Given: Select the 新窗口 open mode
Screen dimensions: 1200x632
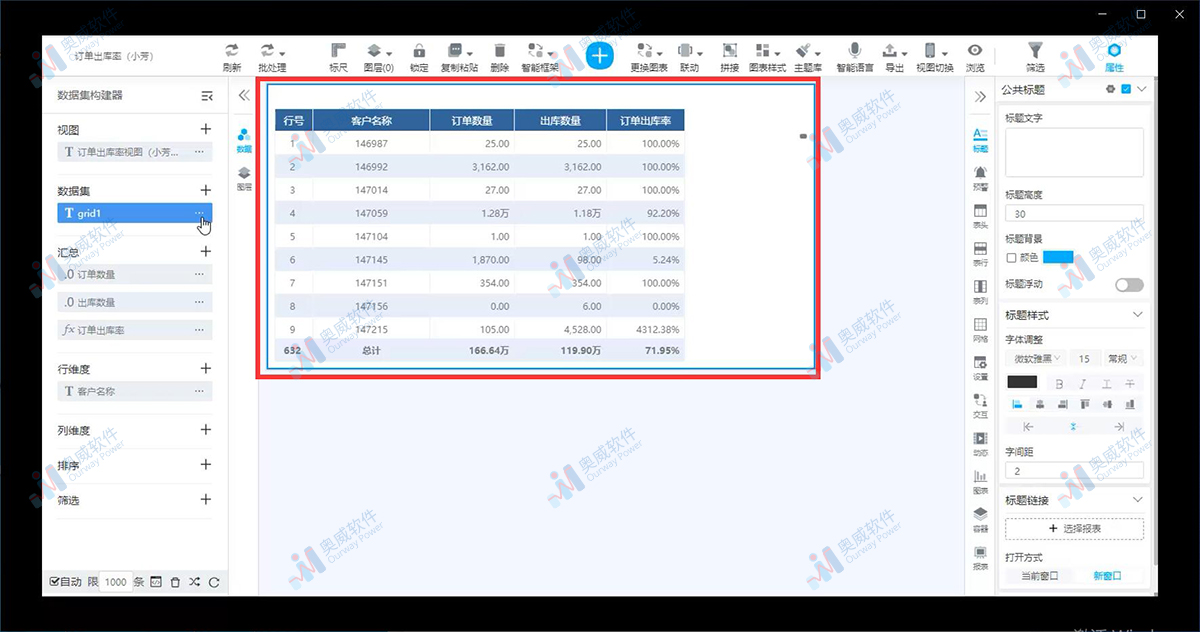Looking at the screenshot, I should pos(1106,576).
